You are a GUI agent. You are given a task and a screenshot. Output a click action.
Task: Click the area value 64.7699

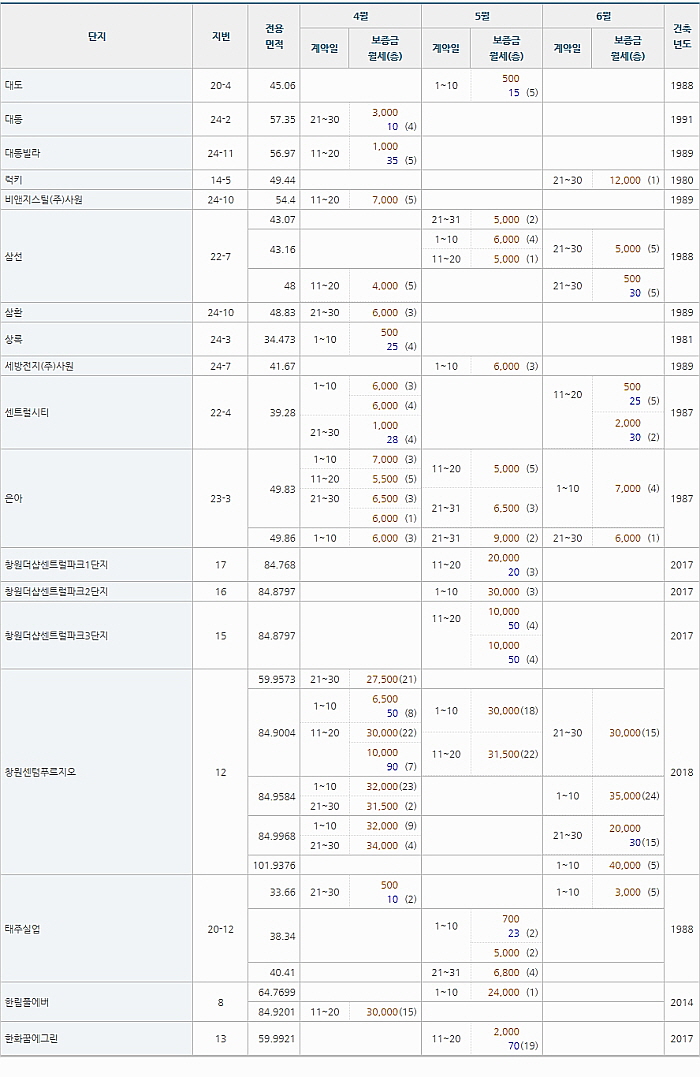(x=277, y=993)
